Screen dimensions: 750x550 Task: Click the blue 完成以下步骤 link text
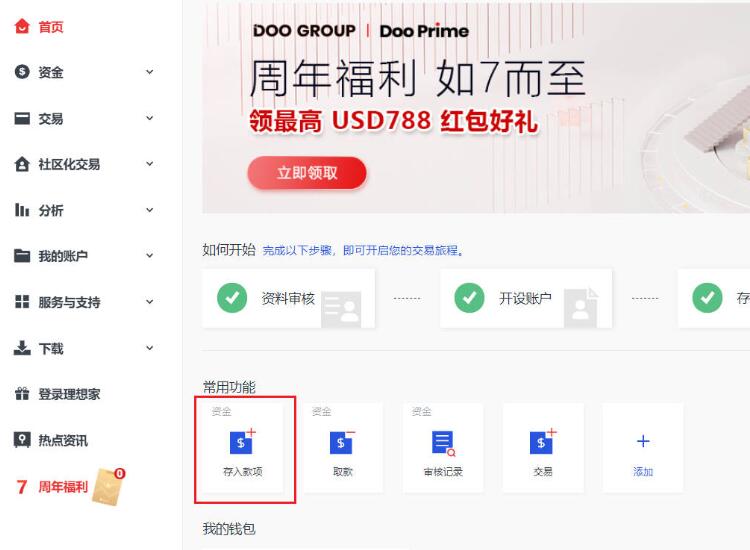tap(297, 251)
